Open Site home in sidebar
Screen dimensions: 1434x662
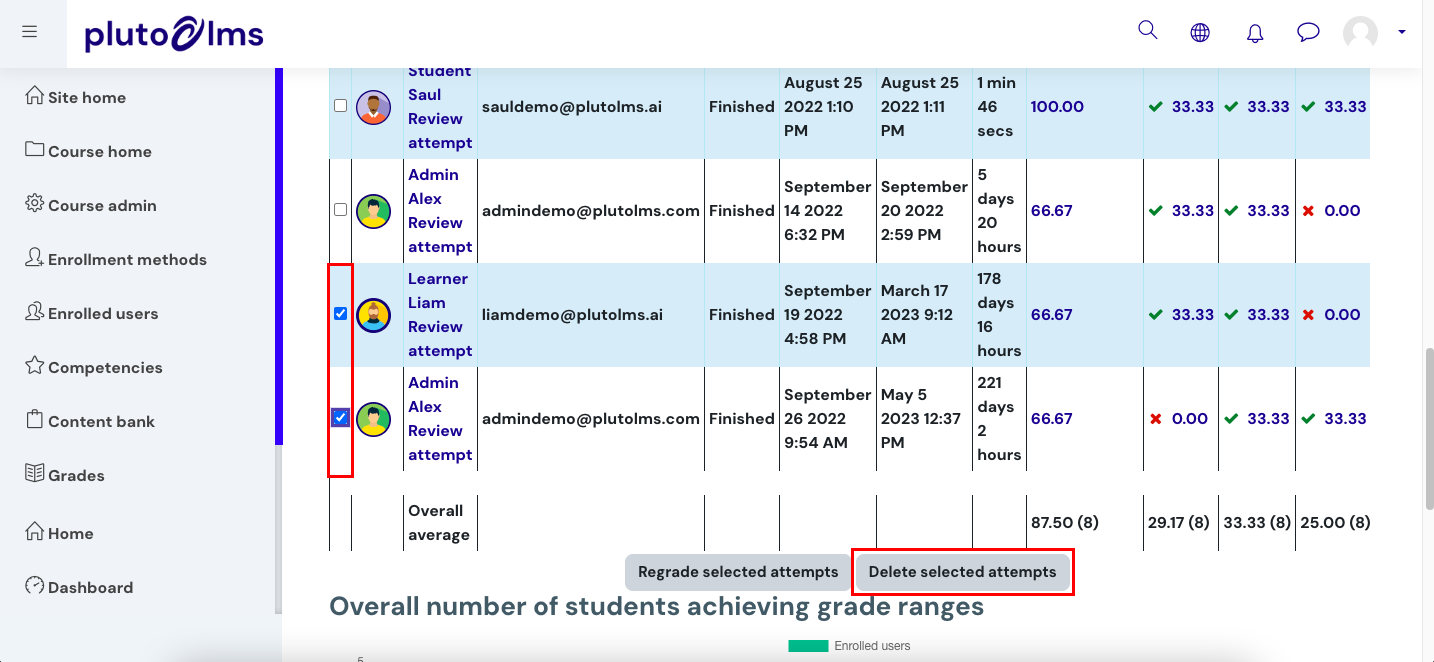point(76,97)
